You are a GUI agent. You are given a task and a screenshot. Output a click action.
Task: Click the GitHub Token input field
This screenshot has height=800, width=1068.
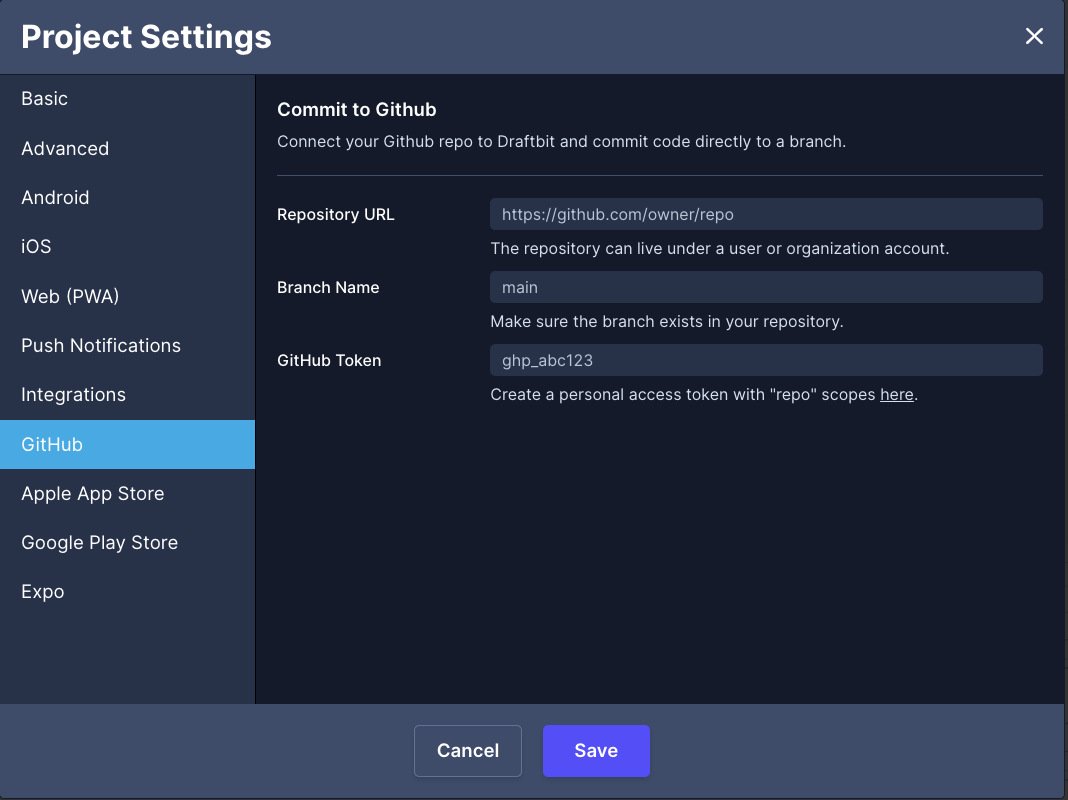point(766,360)
